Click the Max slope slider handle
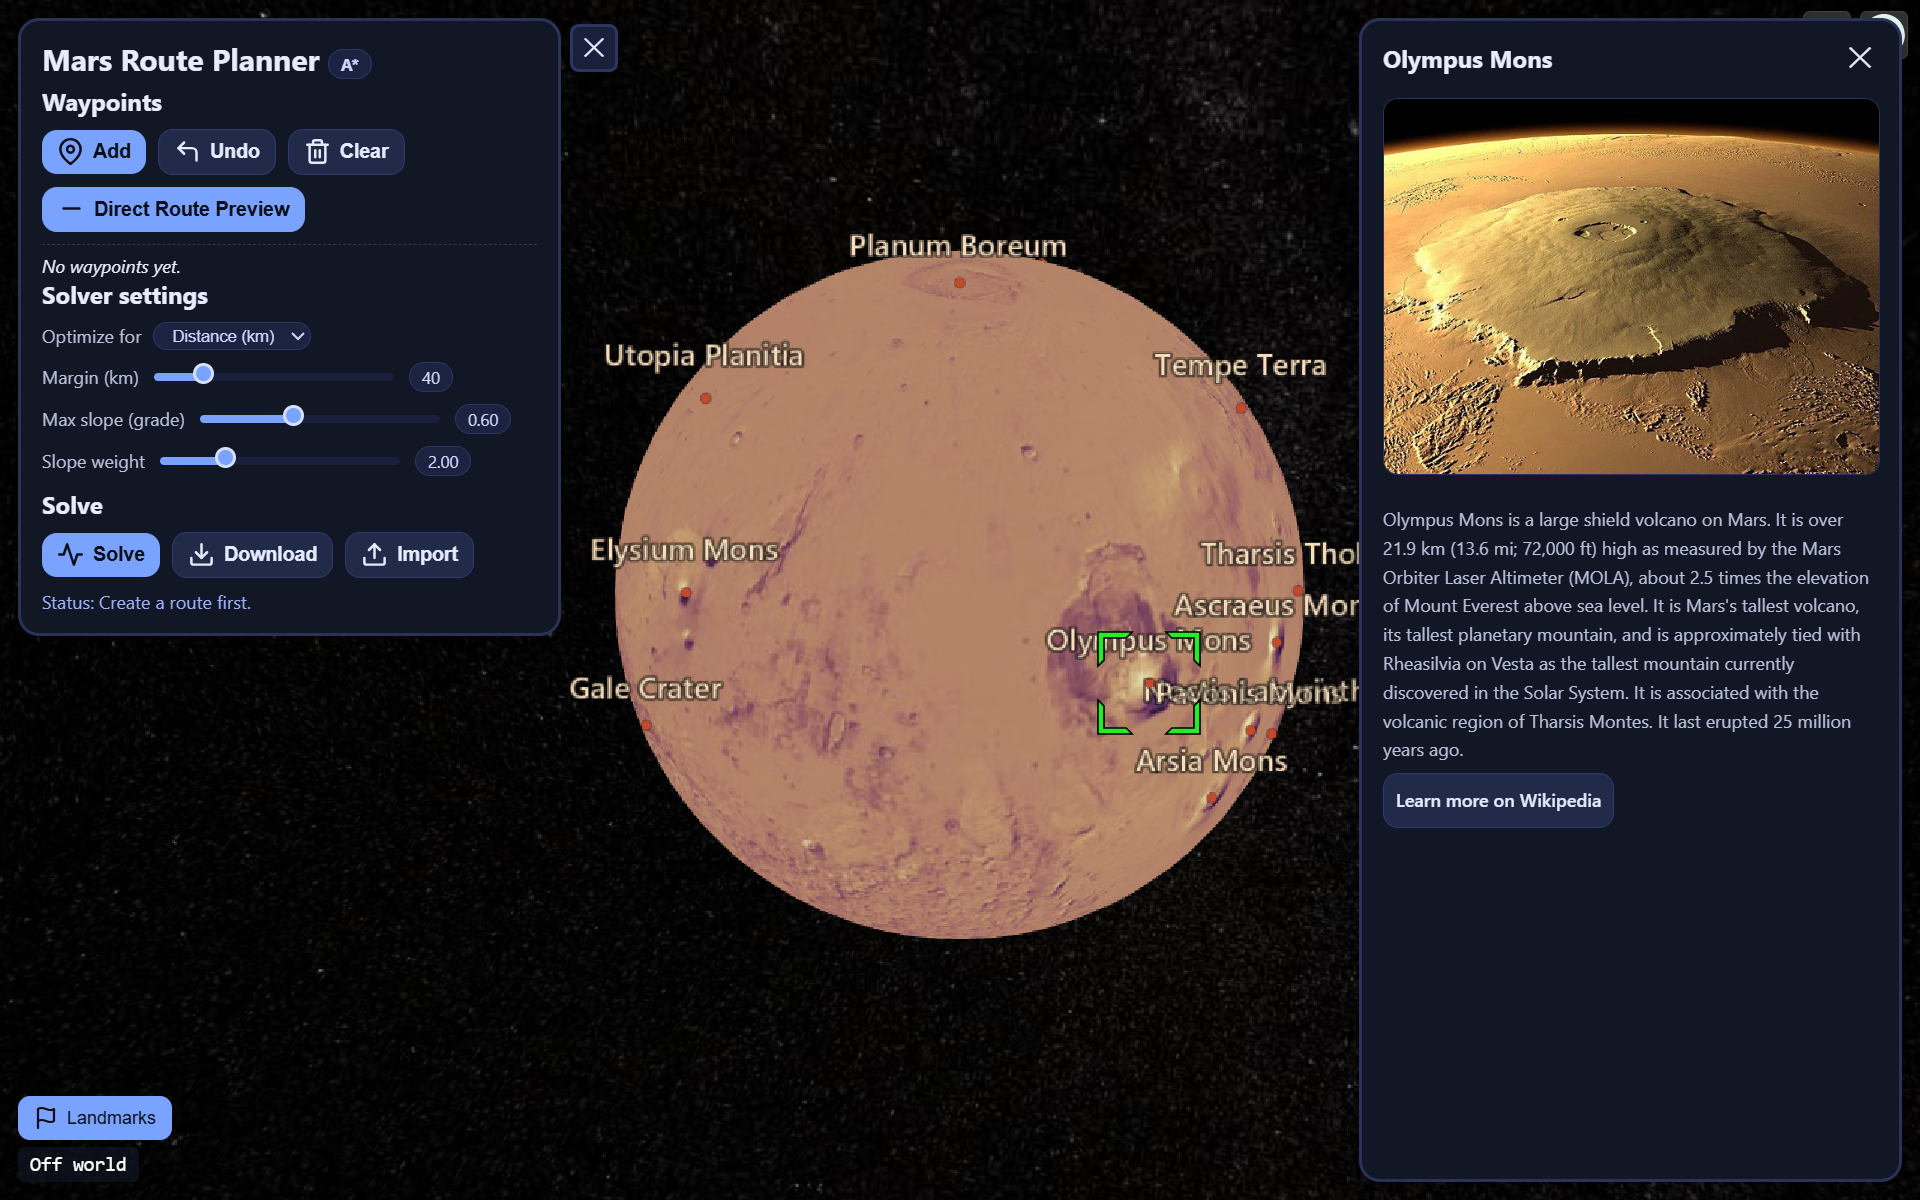 (293, 416)
